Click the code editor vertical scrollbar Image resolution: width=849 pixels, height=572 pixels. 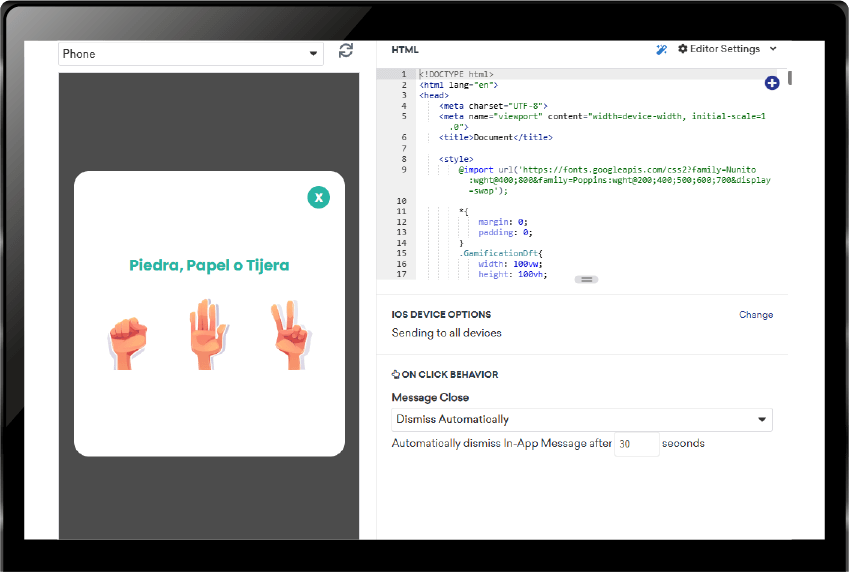[x=790, y=77]
